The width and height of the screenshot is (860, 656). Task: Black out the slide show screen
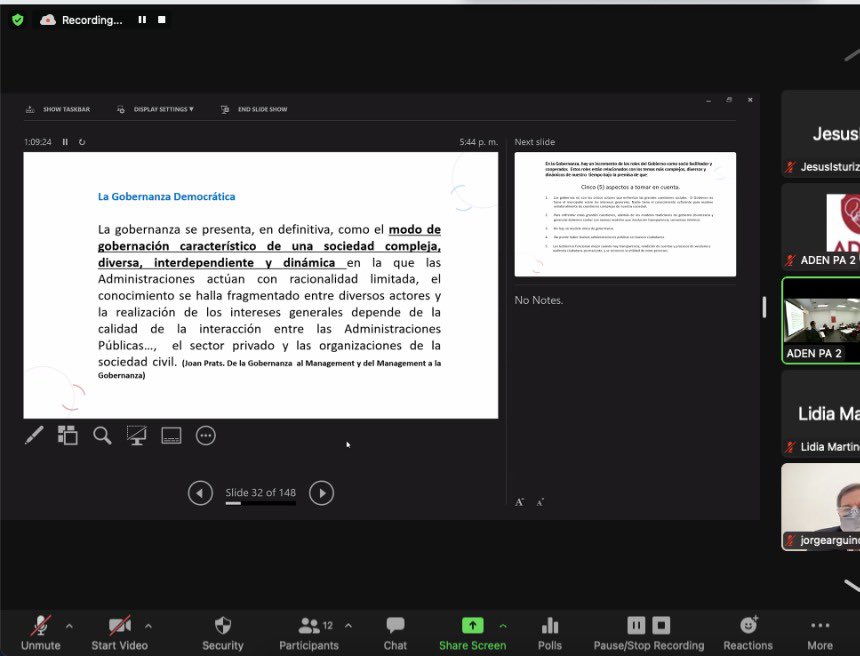[137, 436]
